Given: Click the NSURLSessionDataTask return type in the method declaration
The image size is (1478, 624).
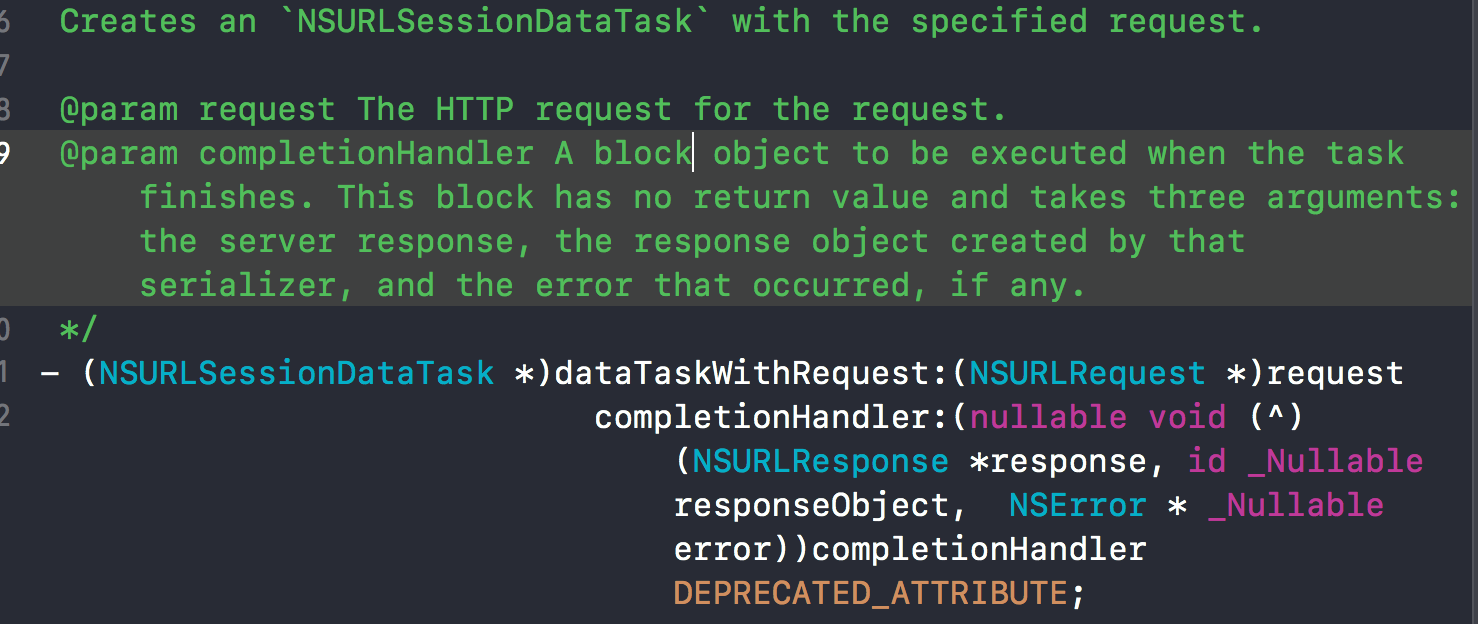Looking at the screenshot, I should click(296, 373).
